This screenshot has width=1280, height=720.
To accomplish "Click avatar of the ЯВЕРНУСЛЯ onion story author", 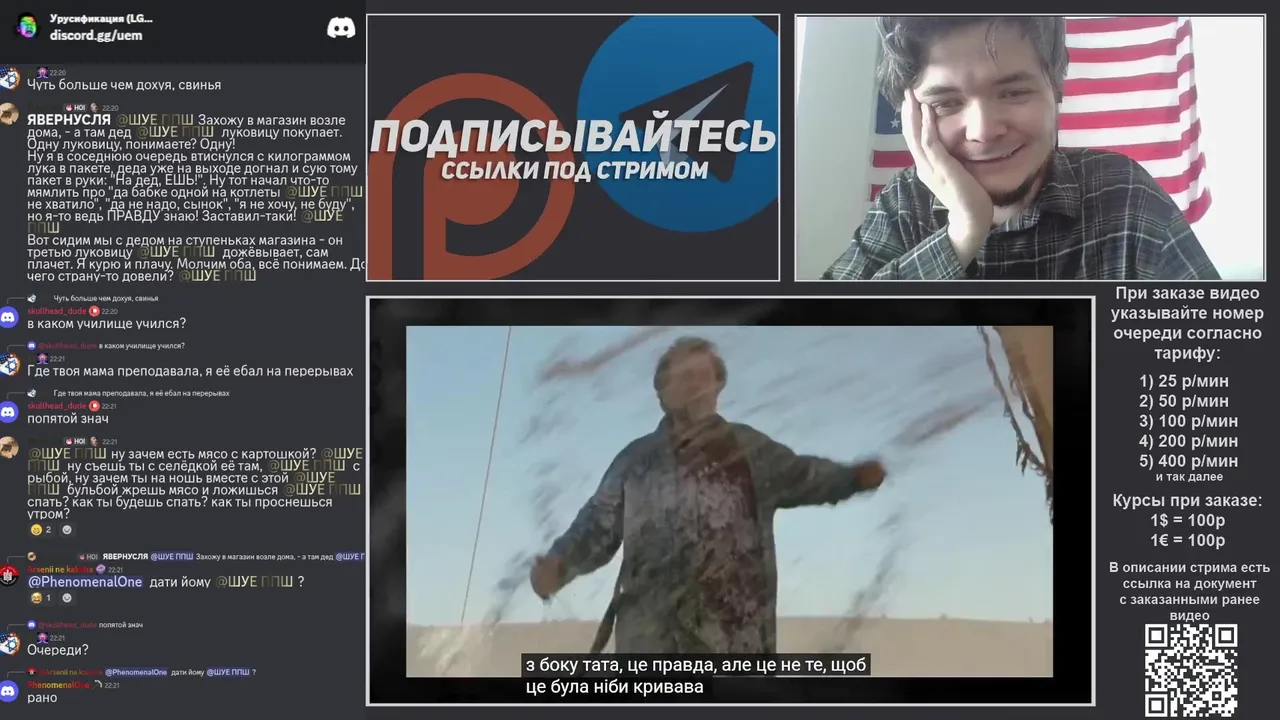I will 9,114.
